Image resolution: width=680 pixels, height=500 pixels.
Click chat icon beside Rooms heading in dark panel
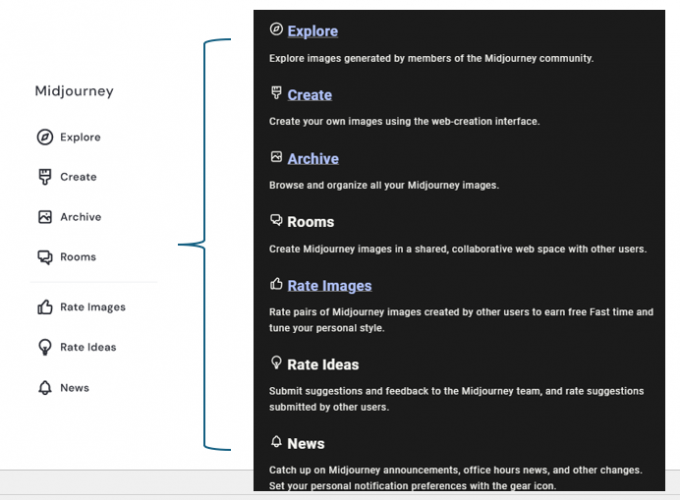[276, 220]
